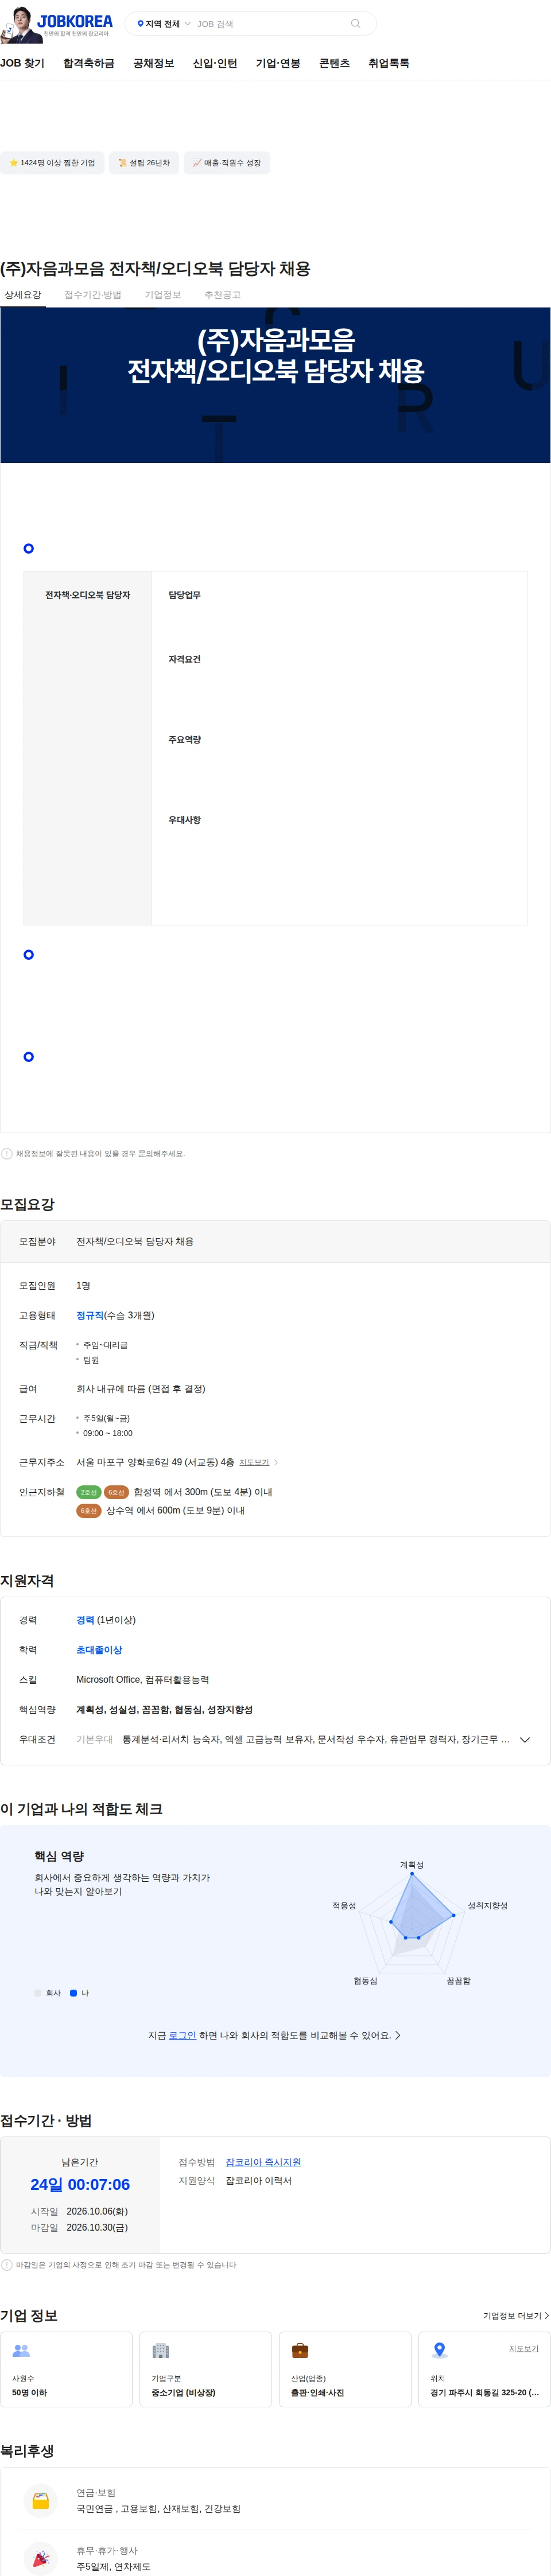The width and height of the screenshot is (551, 2576).
Task: Click the 문의 link for incorrect info
Action: tap(145, 1154)
